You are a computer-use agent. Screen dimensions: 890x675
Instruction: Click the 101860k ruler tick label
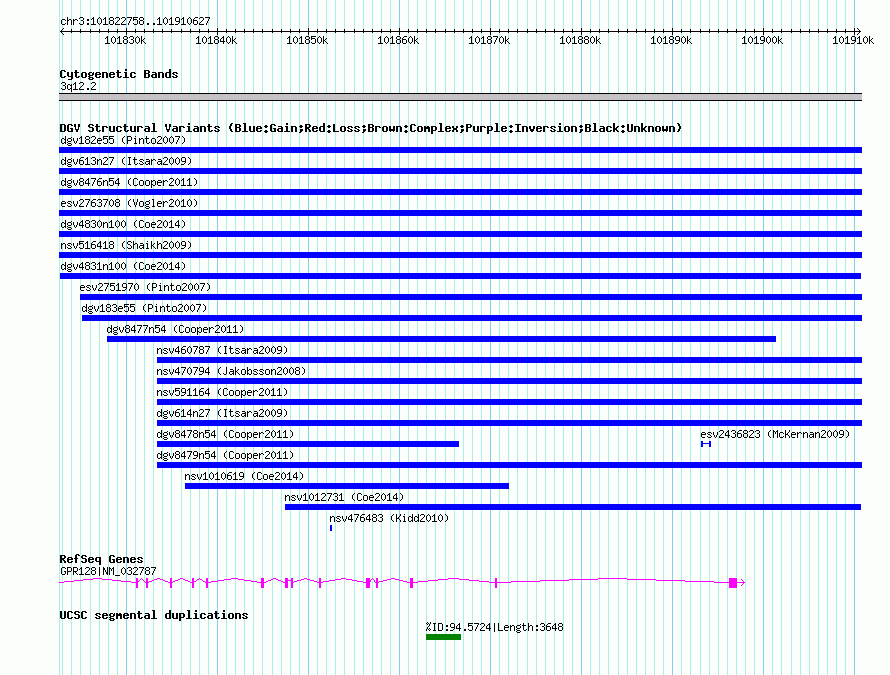click(x=398, y=40)
